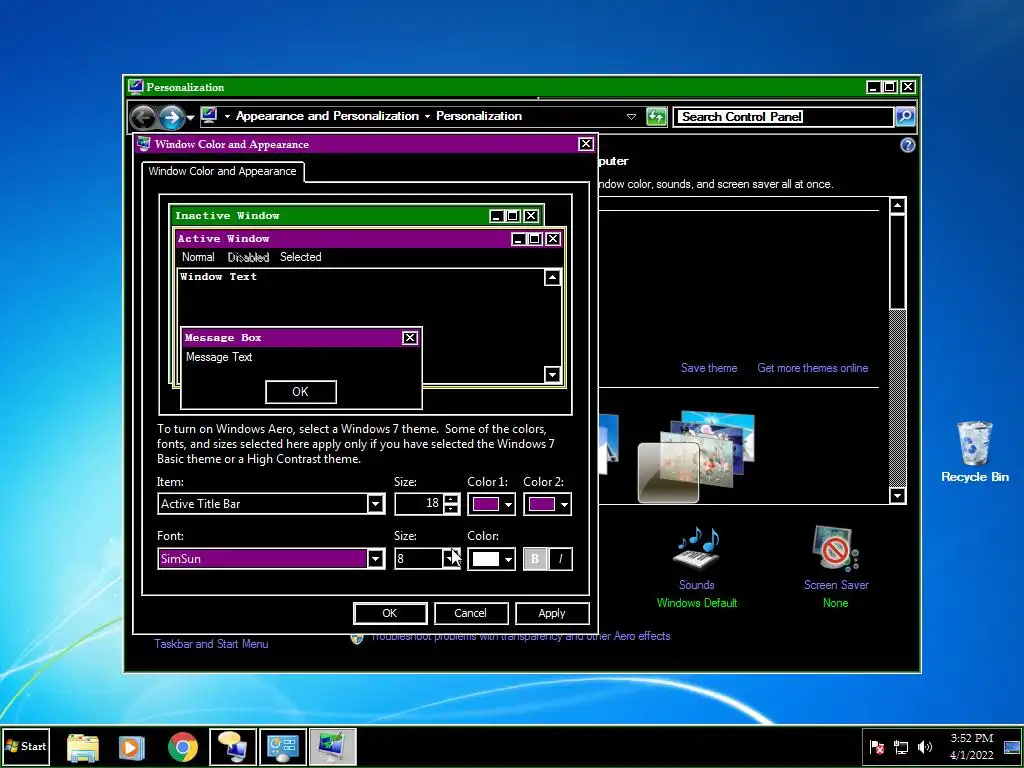Open Windows Explorer from the taskbar
Image resolution: width=1024 pixels, height=768 pixels.
[83, 747]
